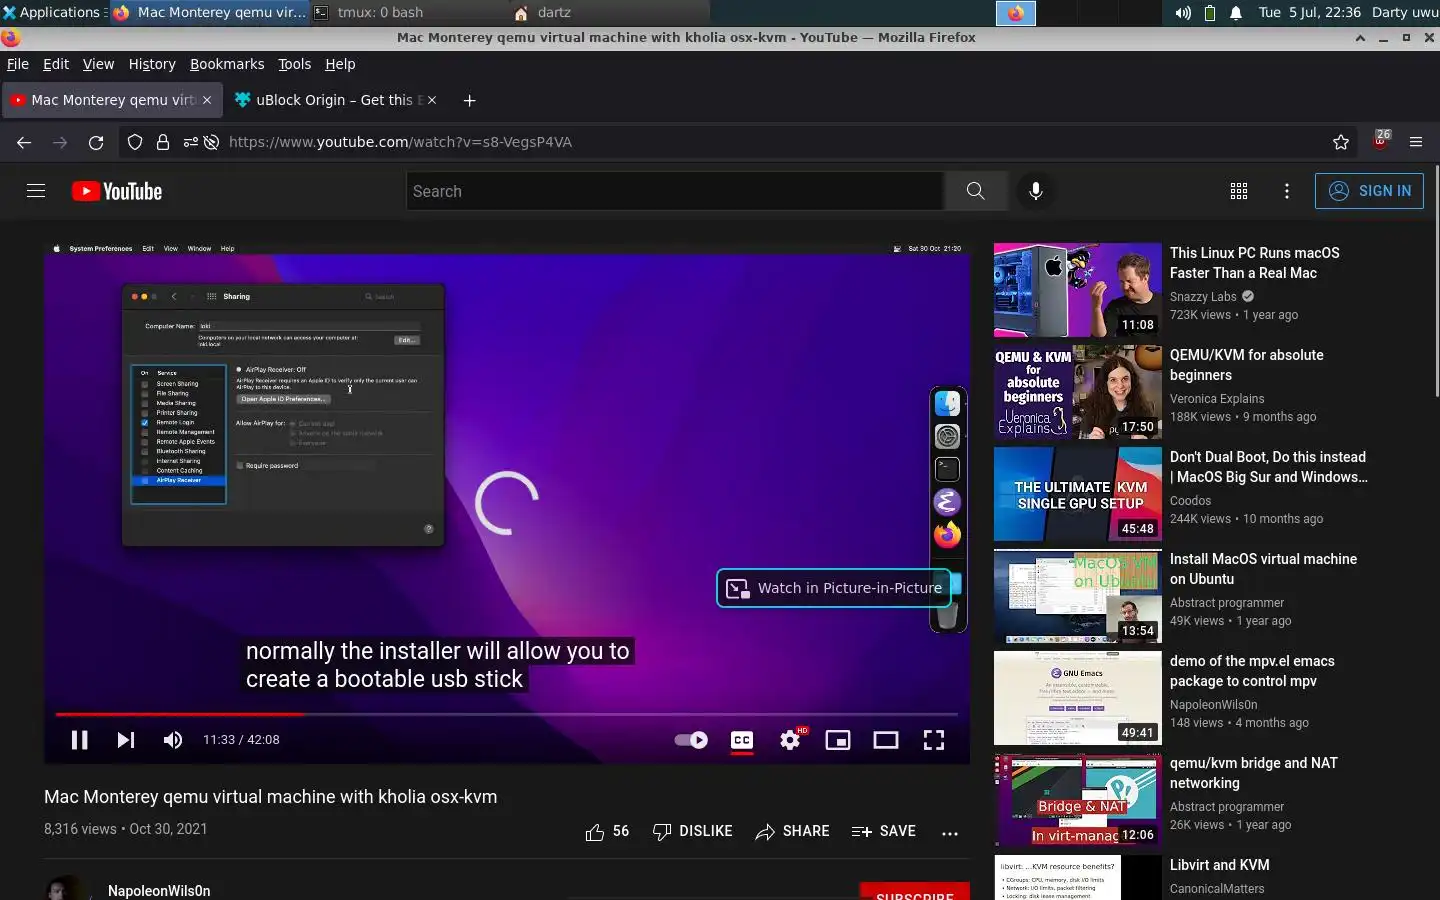Image resolution: width=1440 pixels, height=900 pixels.
Task: Click the DISLIKE button
Action: [692, 831]
